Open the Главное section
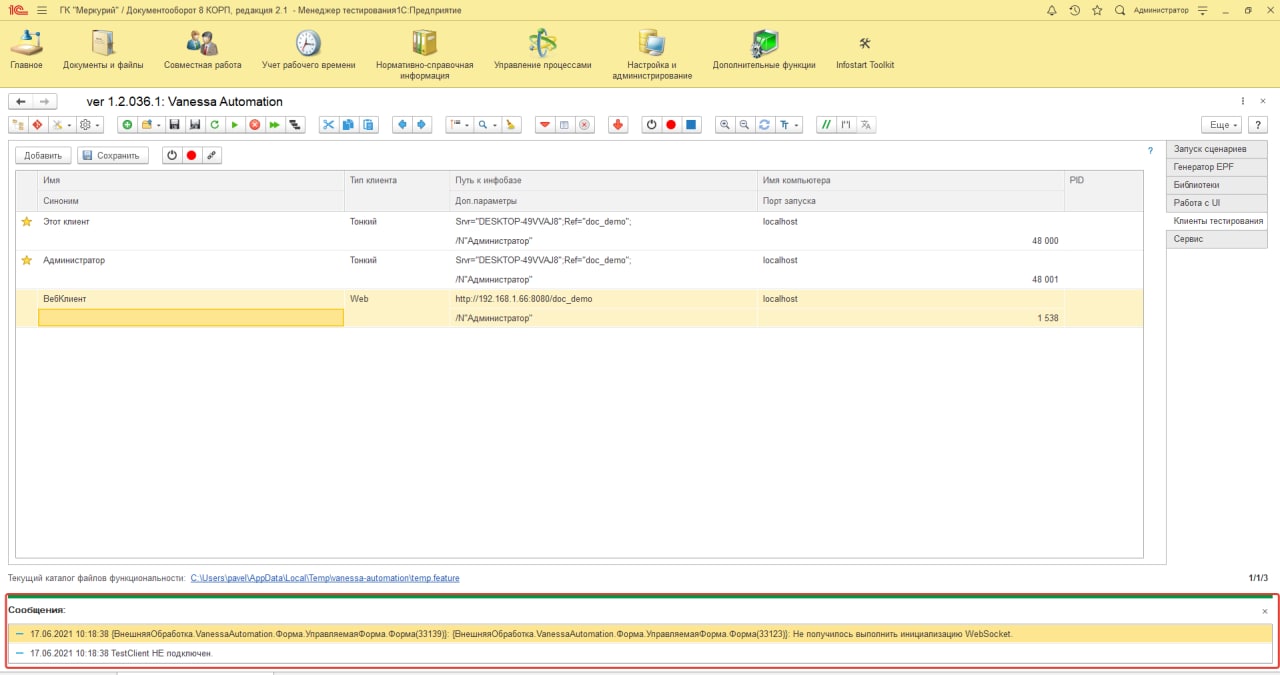The width and height of the screenshot is (1280, 675). (26, 50)
